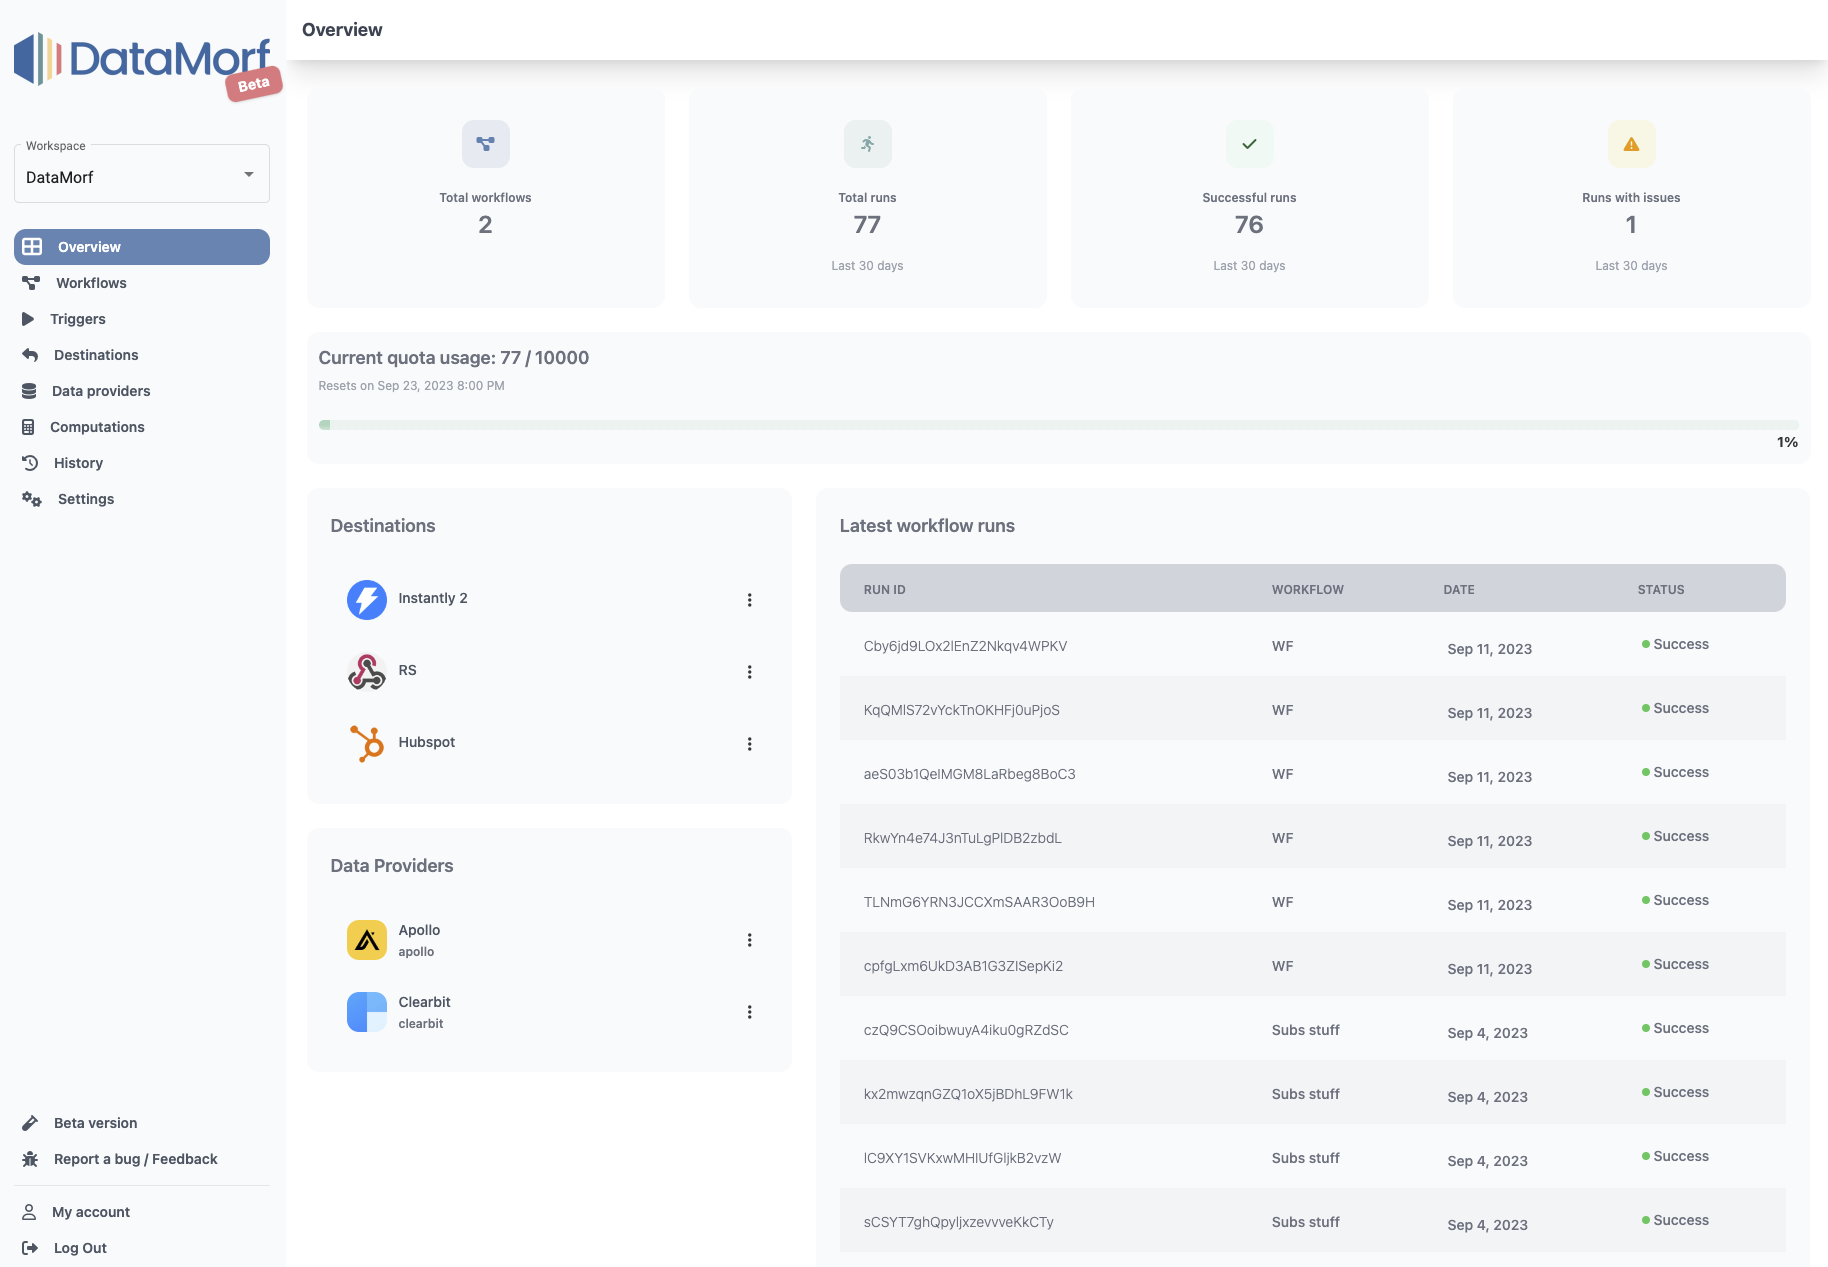Click the Instantly 2 lightning logo
Viewport: 1828px width, 1267px height.
coord(367,600)
